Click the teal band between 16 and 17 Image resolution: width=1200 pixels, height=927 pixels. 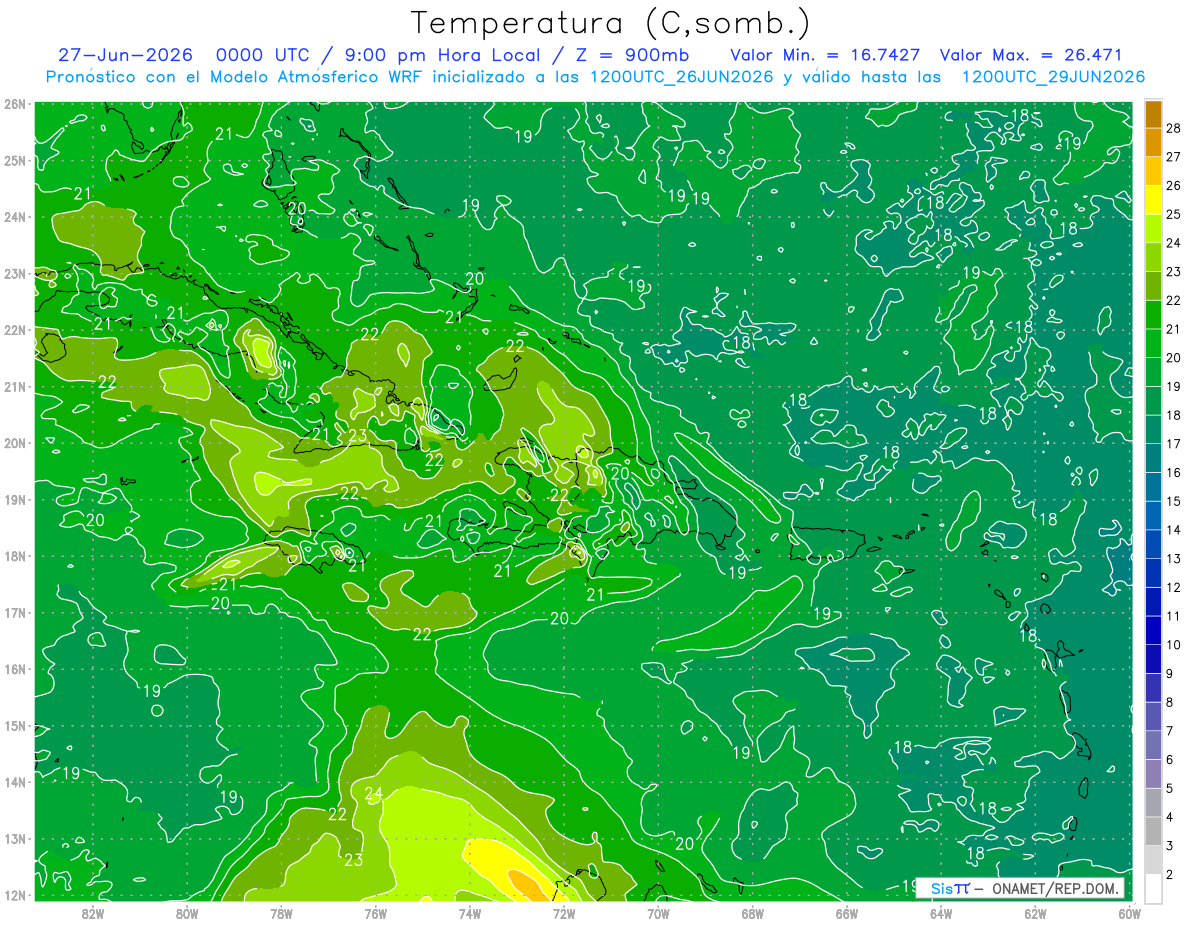1153,458
